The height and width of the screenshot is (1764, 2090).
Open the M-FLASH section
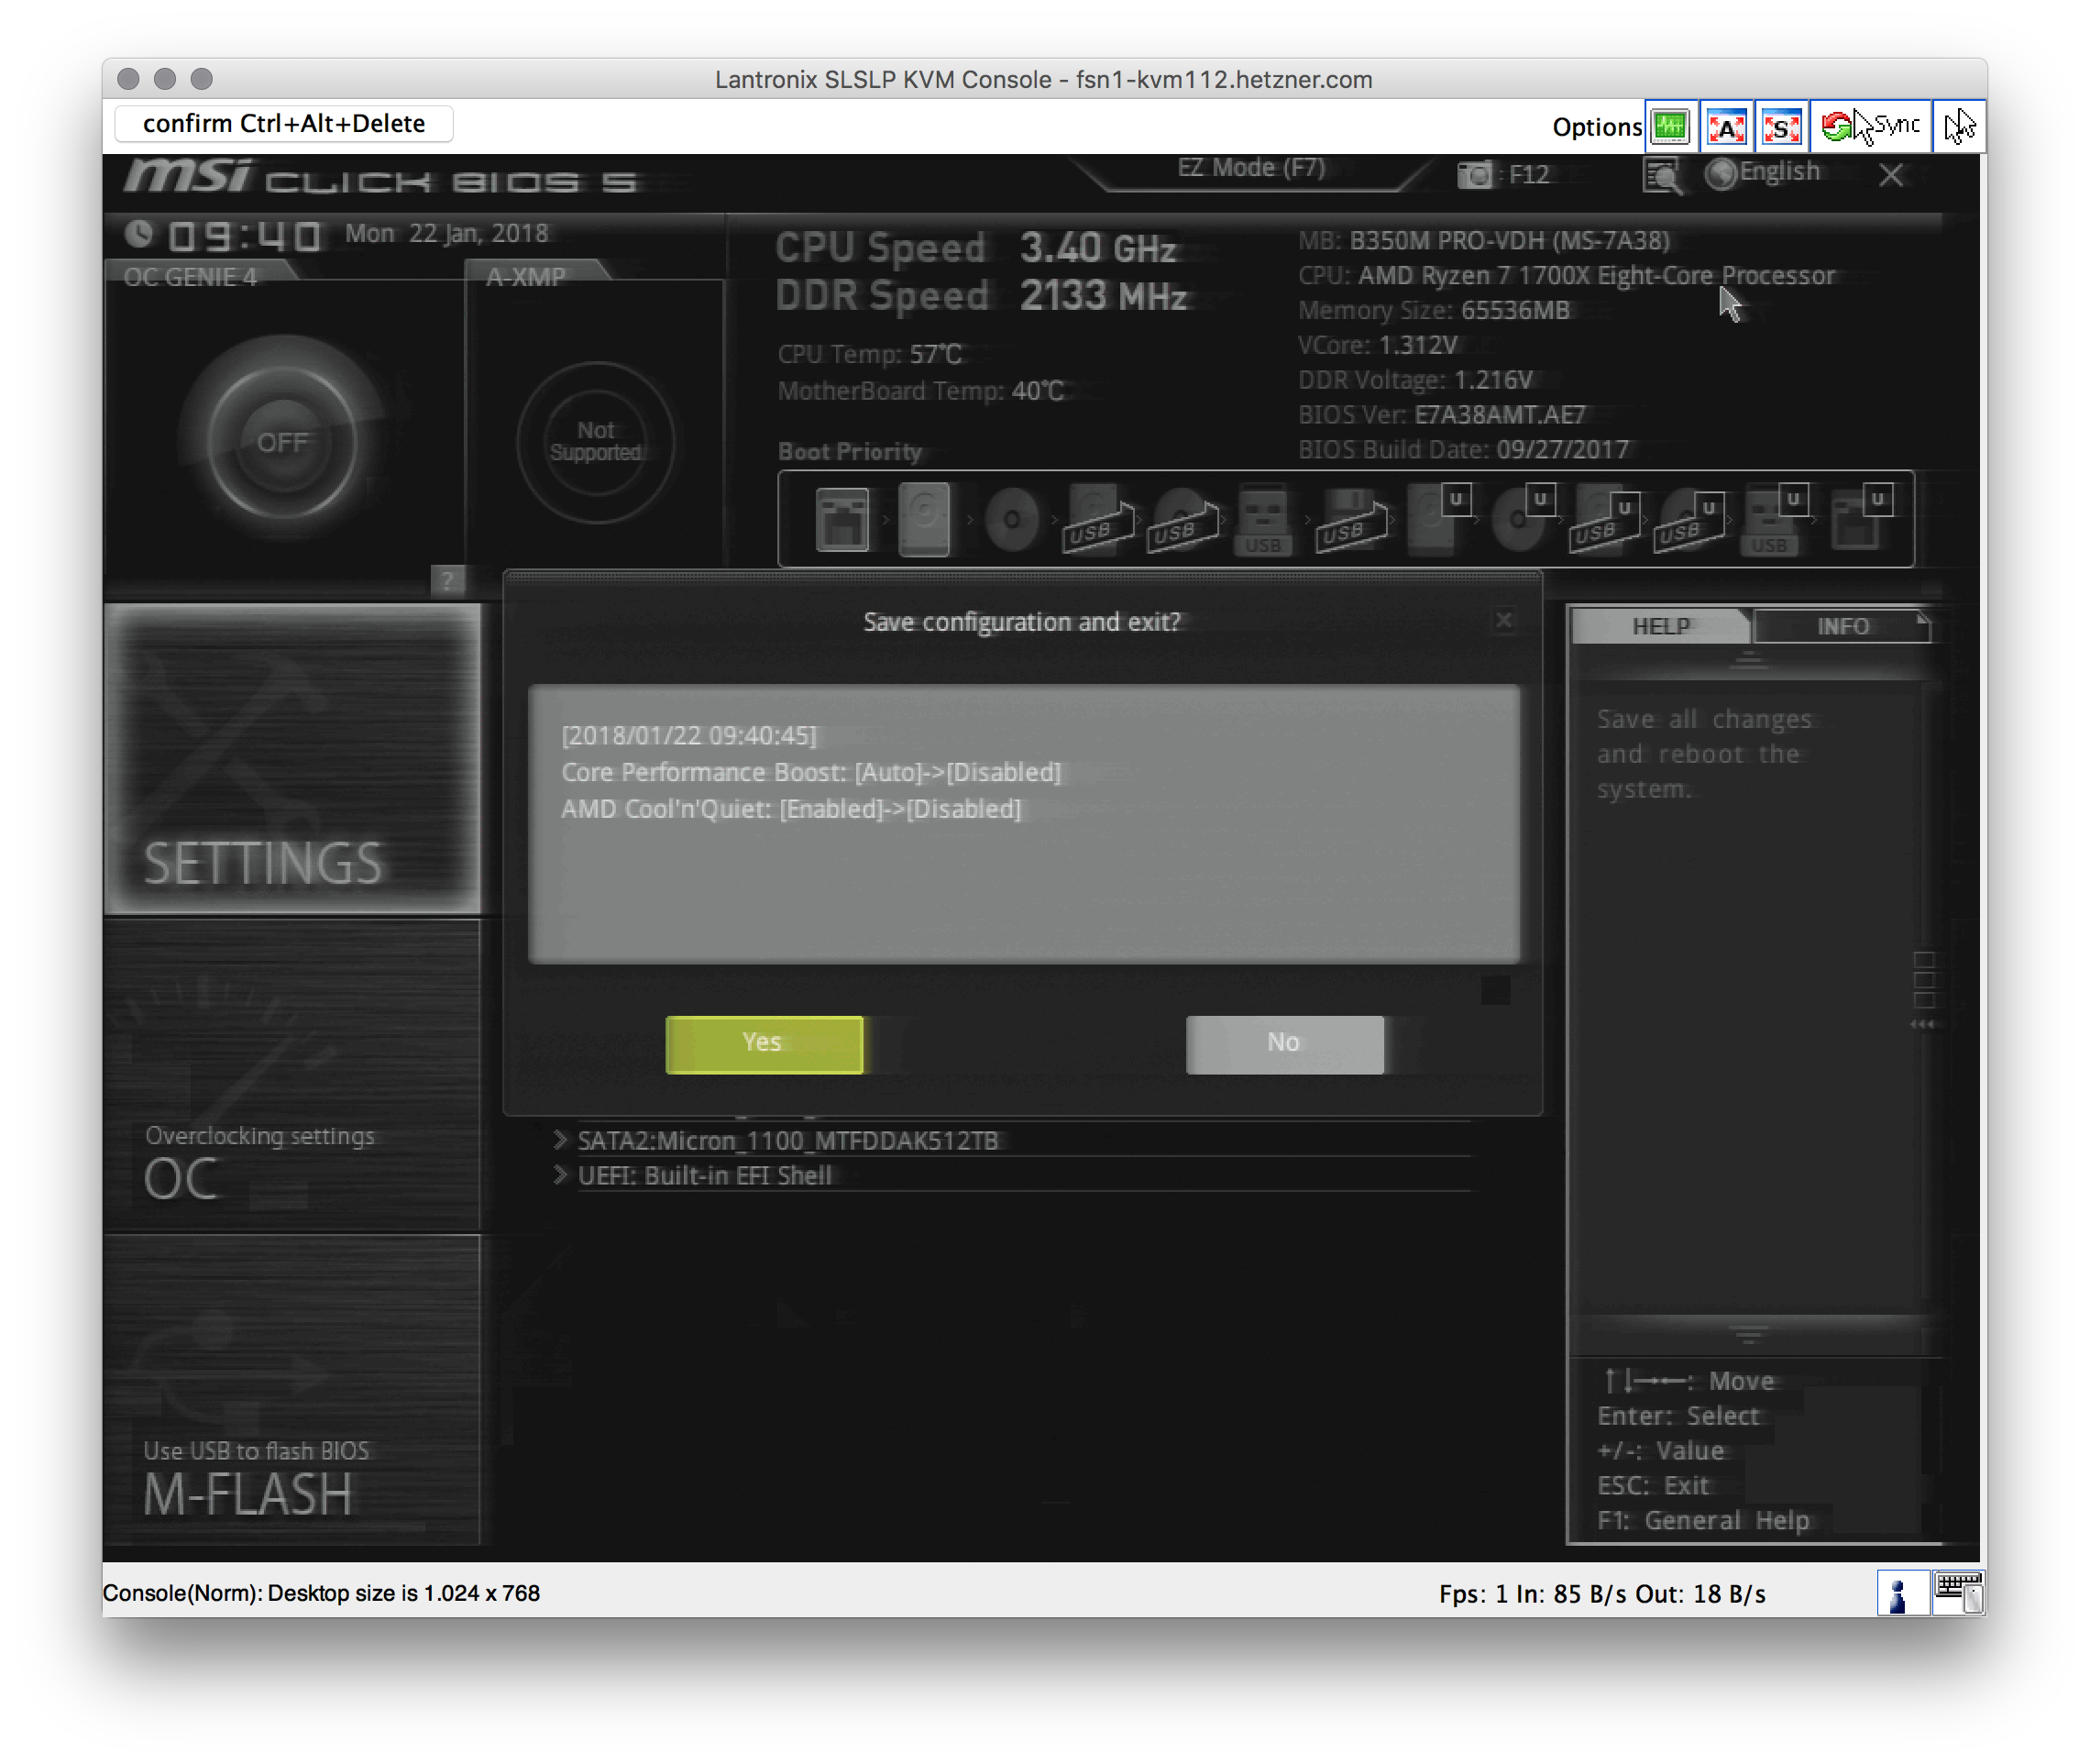pos(292,1390)
